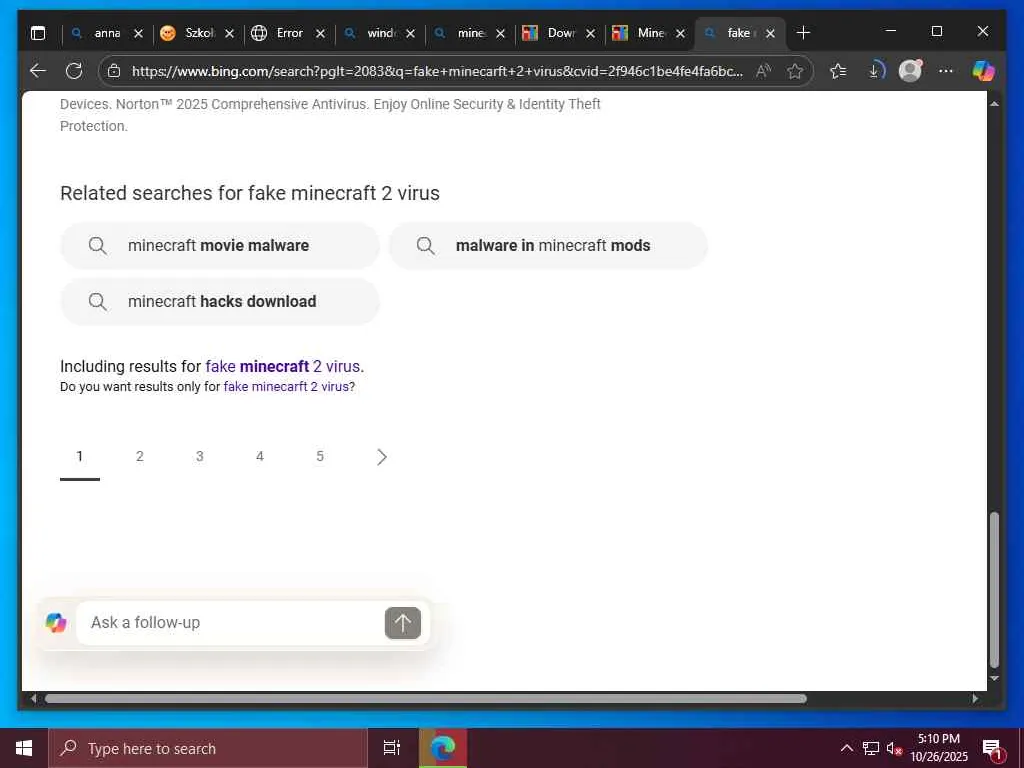The width and height of the screenshot is (1024, 768).
Task: Go to results page 4
Action: [x=260, y=456]
